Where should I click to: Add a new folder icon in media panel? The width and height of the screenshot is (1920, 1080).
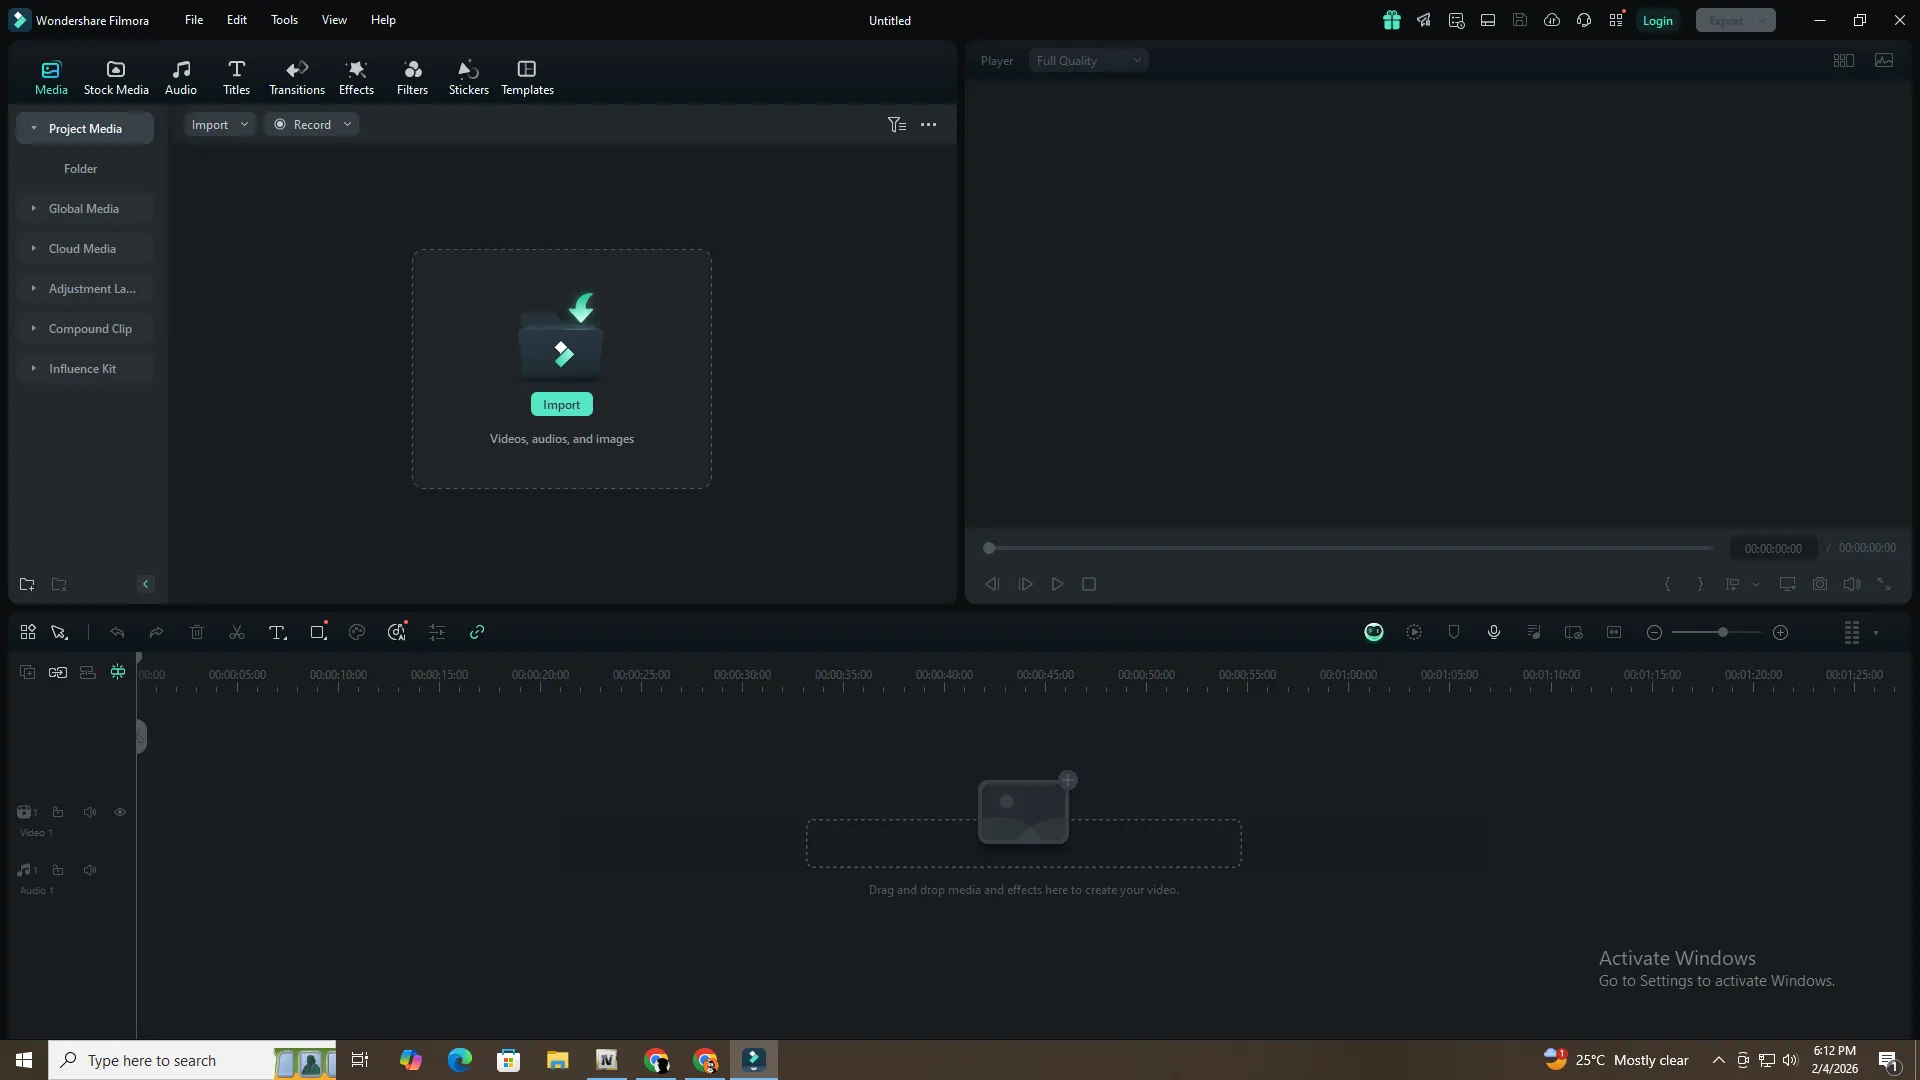[x=27, y=585]
